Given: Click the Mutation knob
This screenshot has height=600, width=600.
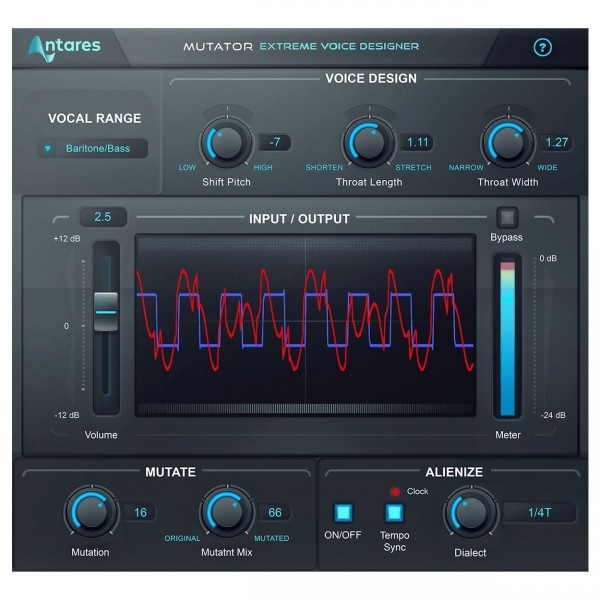Looking at the screenshot, I should pyautogui.click(x=91, y=512).
